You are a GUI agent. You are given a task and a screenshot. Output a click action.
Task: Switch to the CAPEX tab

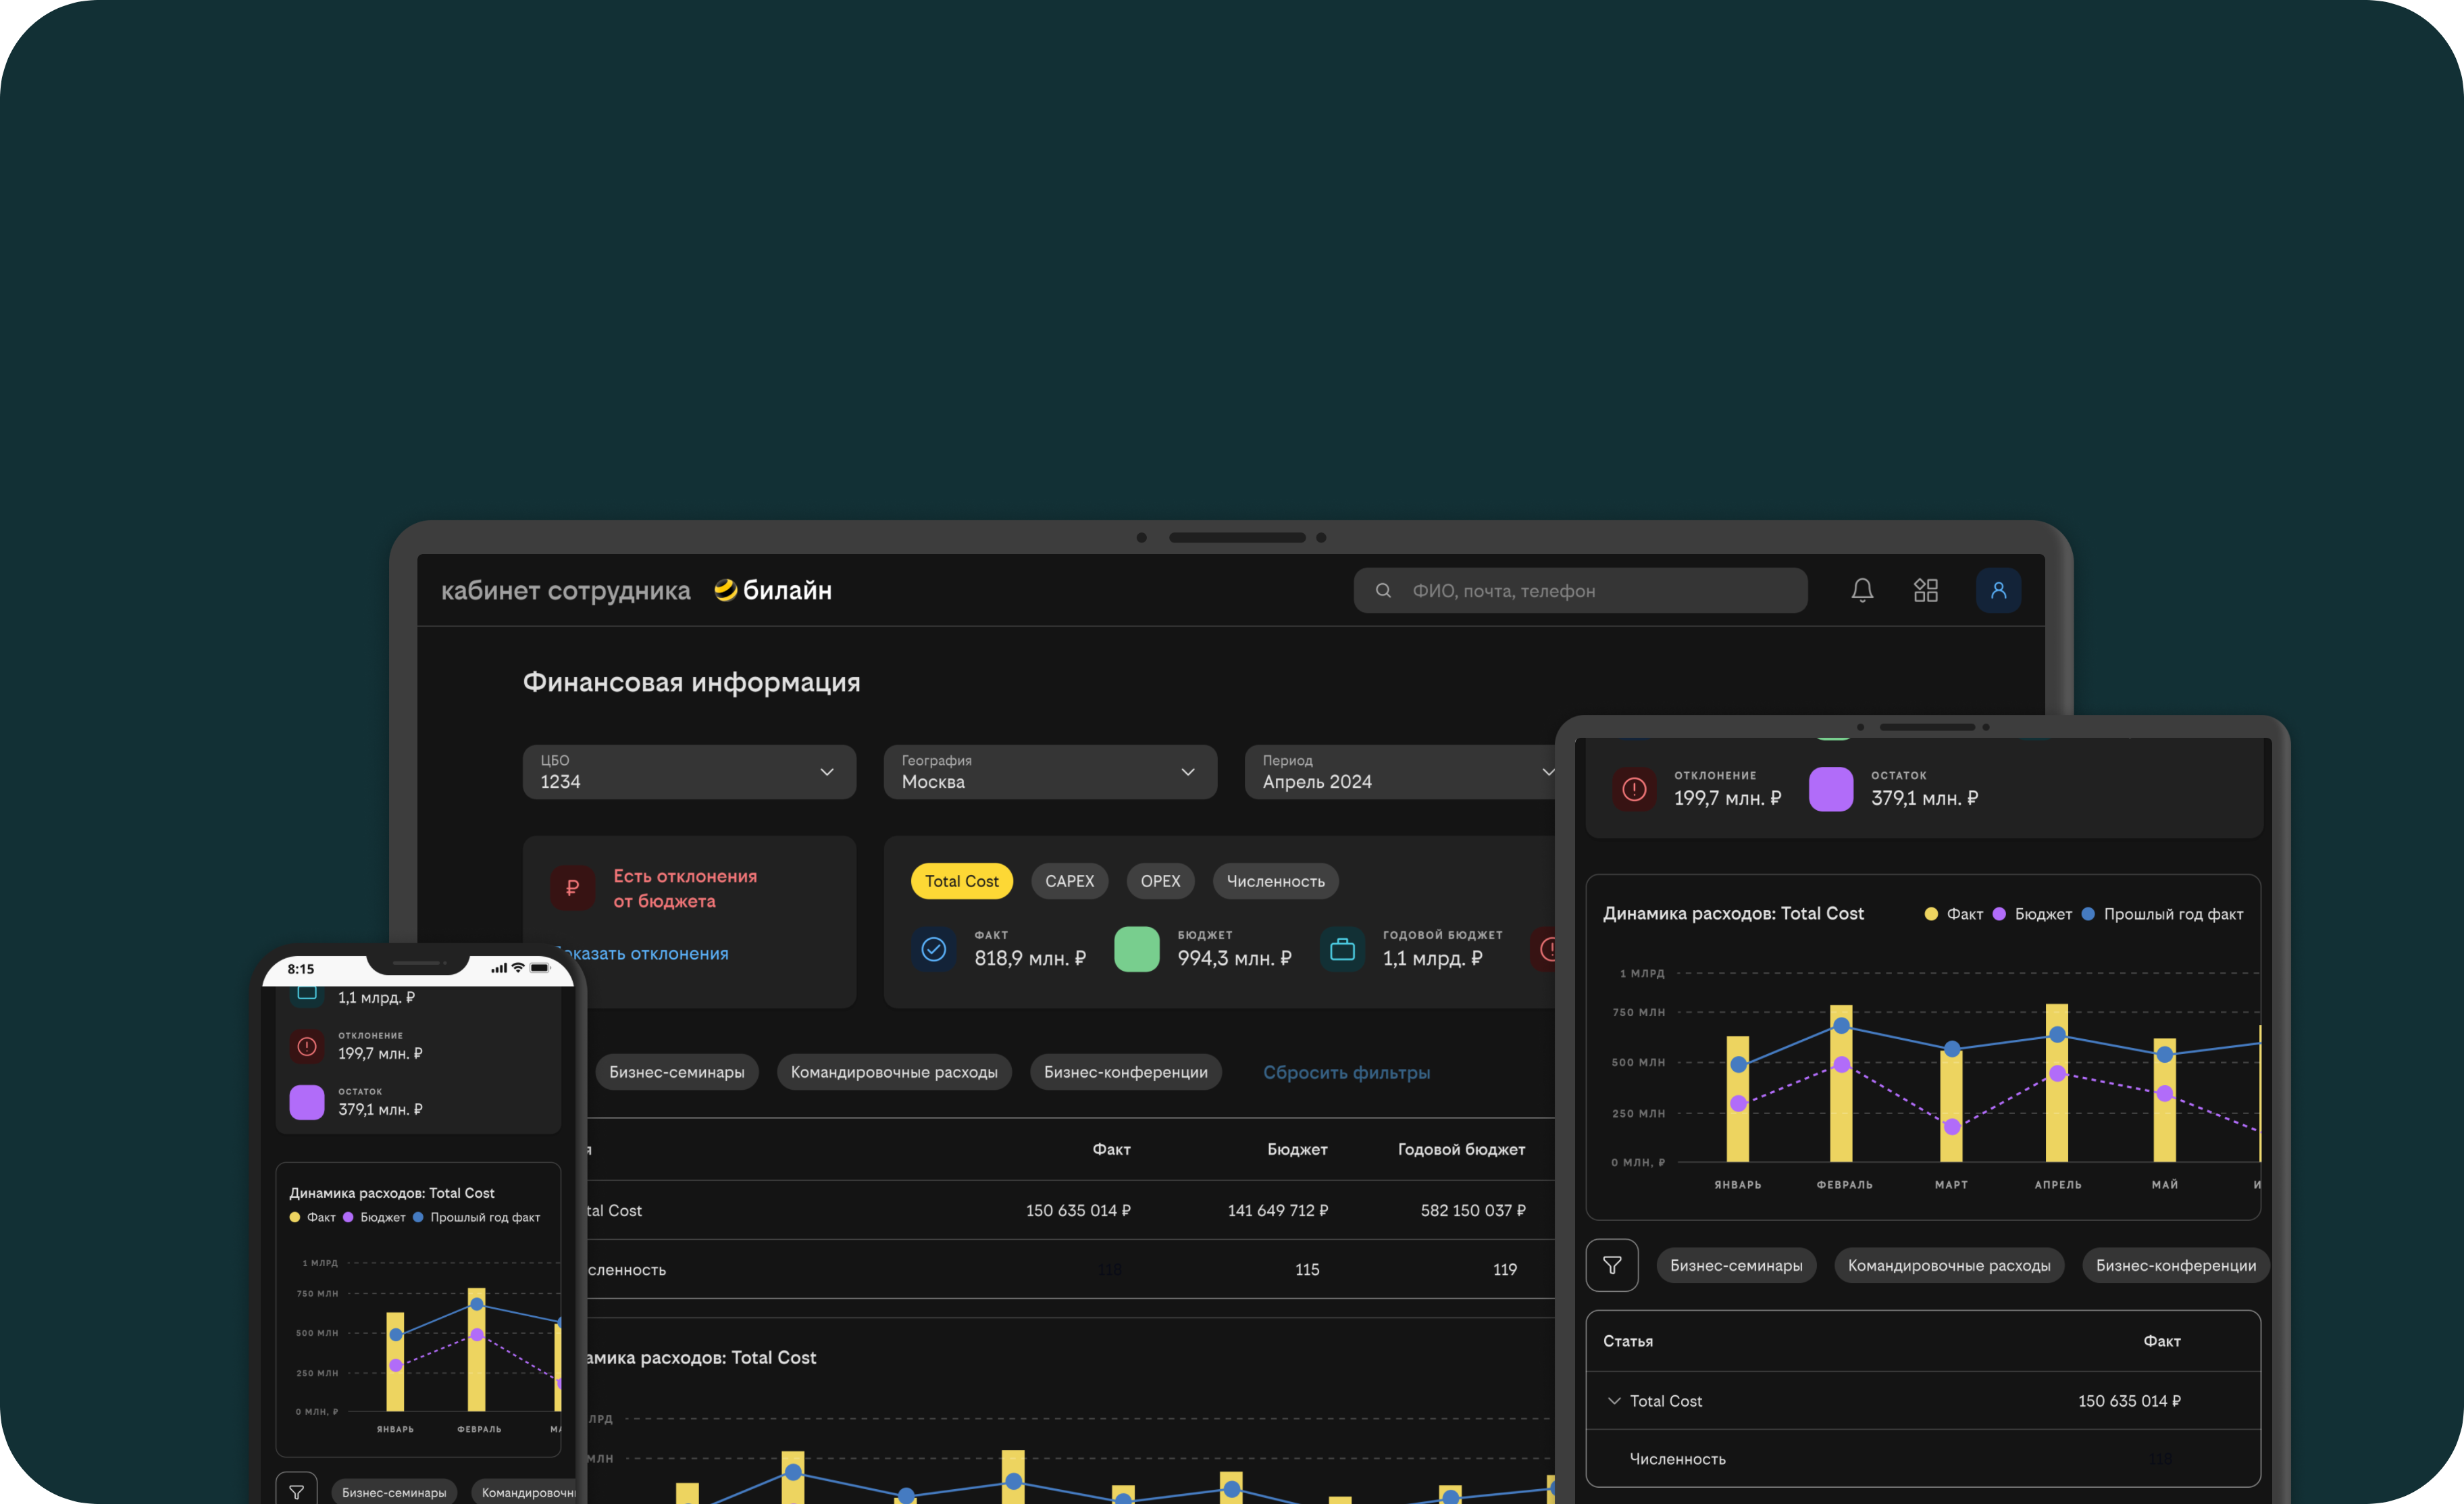1069,881
